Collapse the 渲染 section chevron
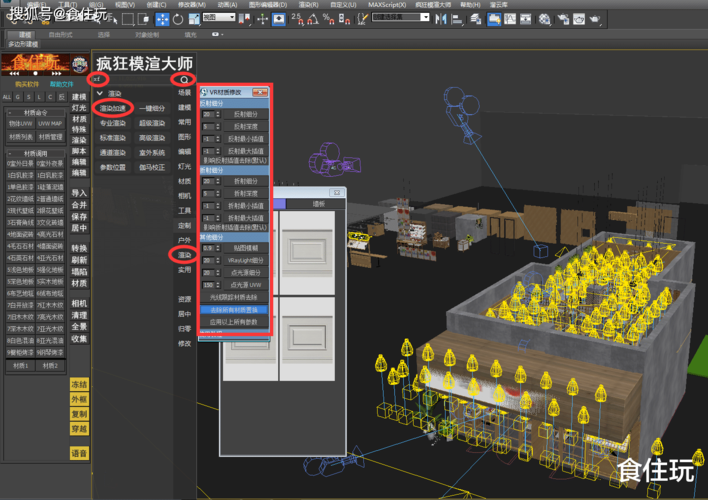The width and height of the screenshot is (708, 500). click(x=99, y=93)
